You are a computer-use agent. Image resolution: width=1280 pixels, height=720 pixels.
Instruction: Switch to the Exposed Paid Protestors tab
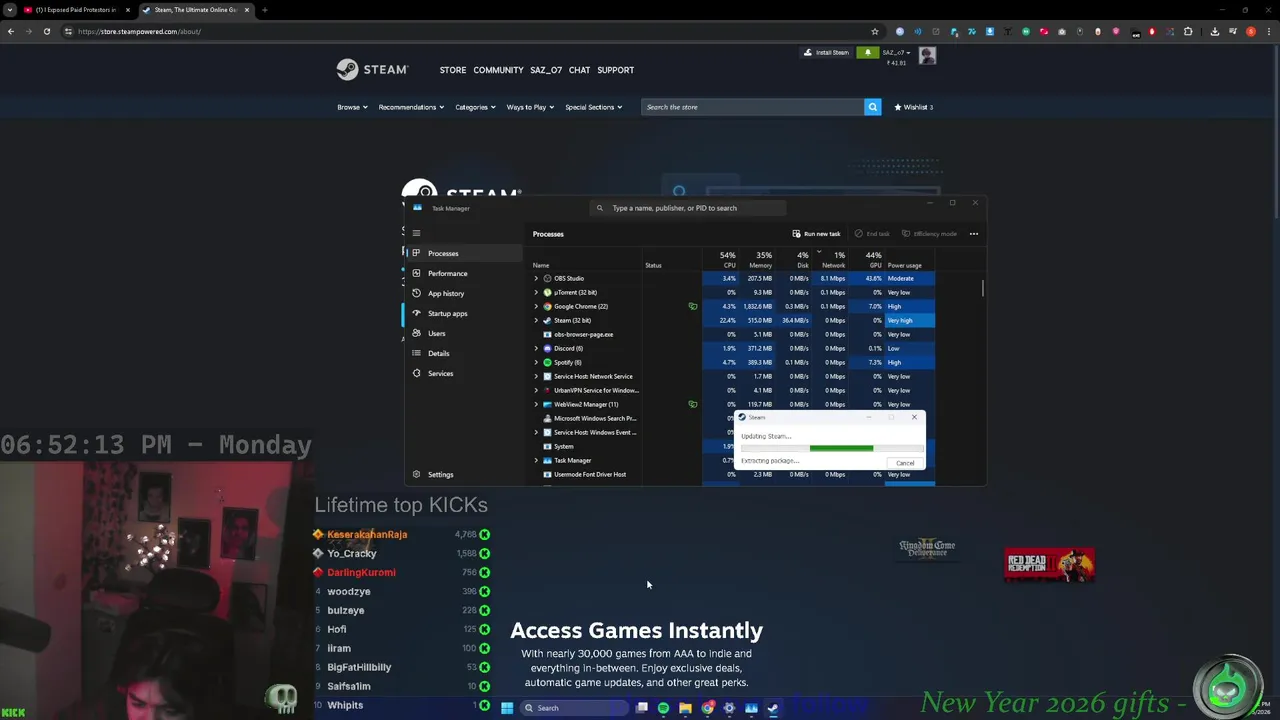coord(76,10)
